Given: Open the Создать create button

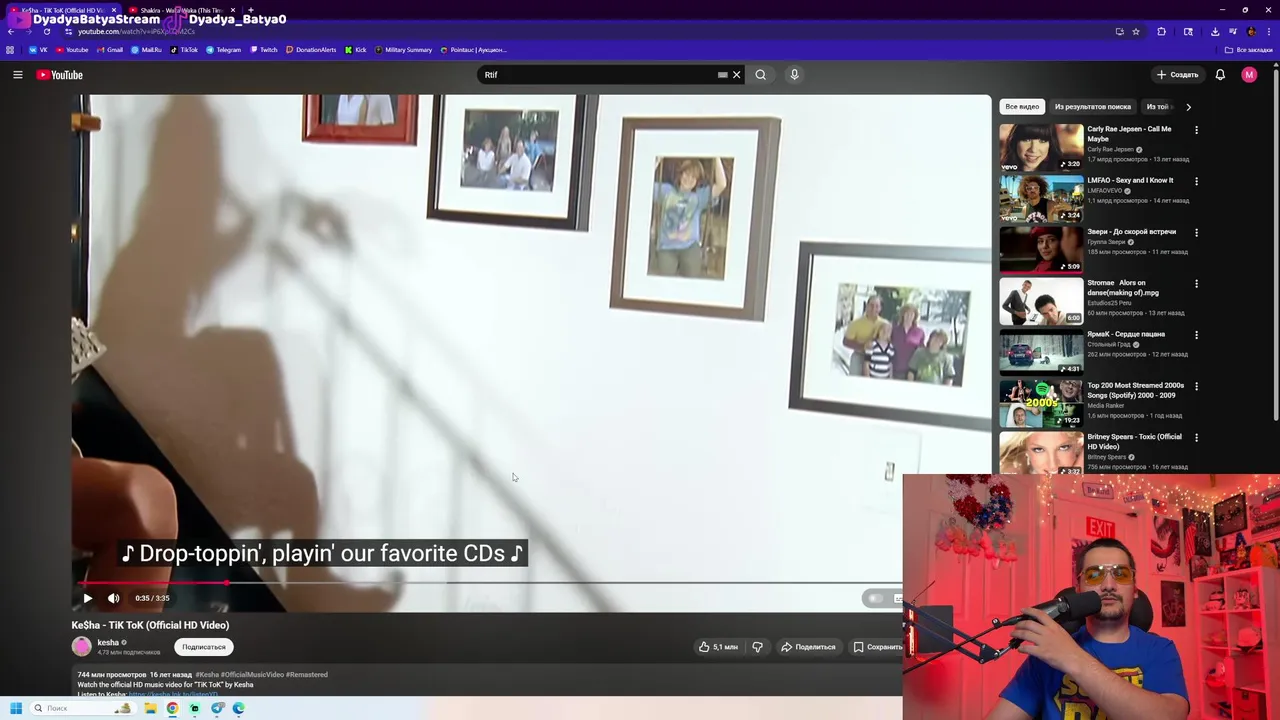Looking at the screenshot, I should [x=1178, y=75].
